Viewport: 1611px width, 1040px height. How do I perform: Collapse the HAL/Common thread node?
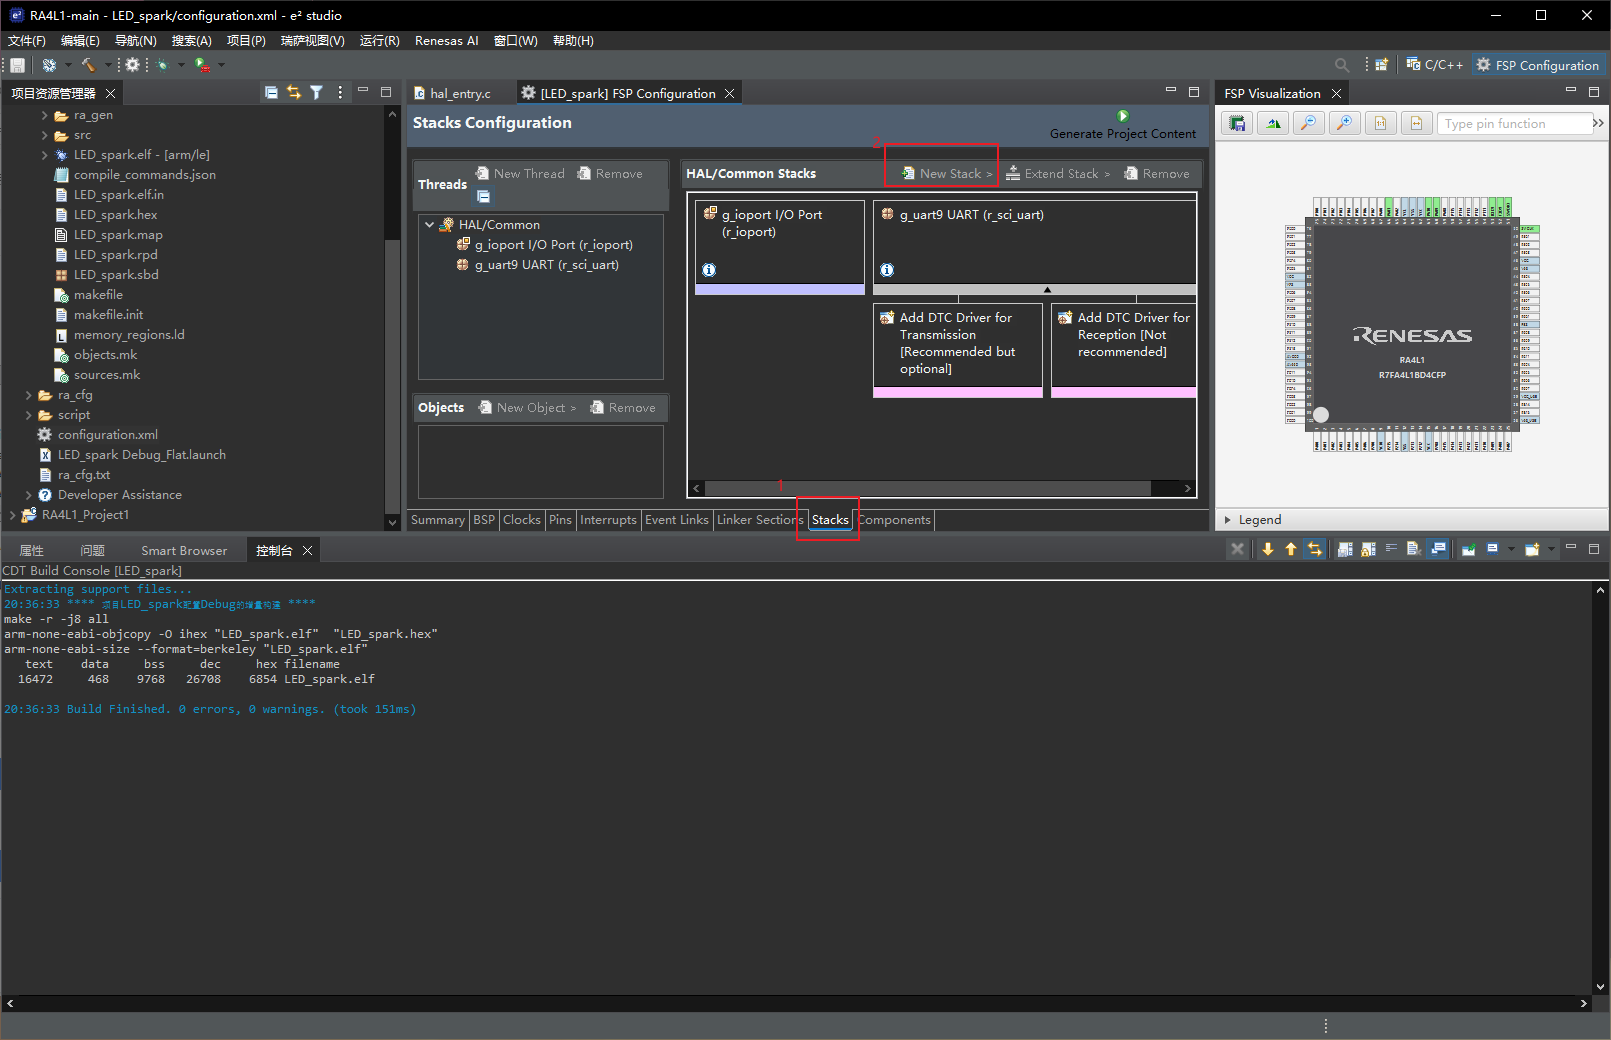coord(429,225)
